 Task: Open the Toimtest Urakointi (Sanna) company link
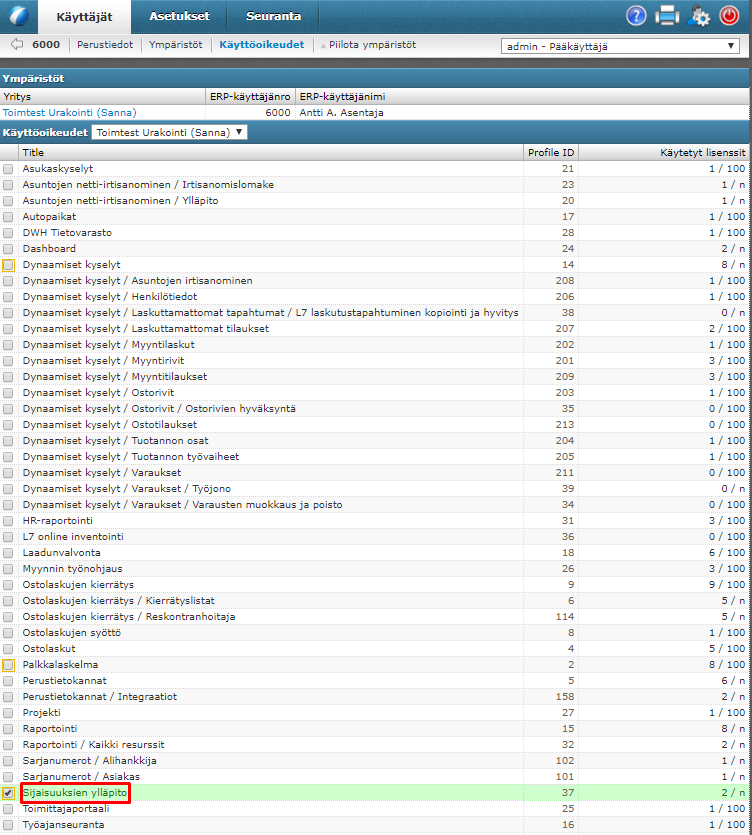pyautogui.click(x=69, y=112)
